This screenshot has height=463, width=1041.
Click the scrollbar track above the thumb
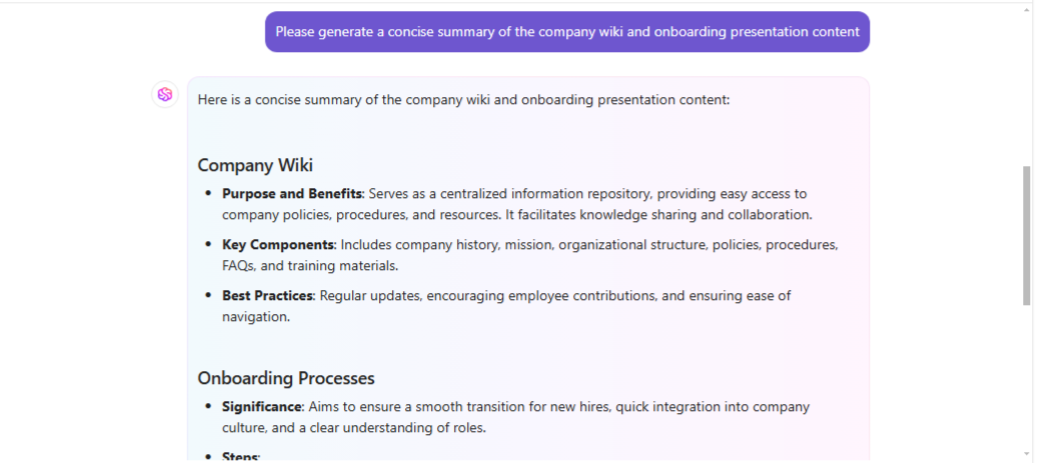click(1026, 90)
